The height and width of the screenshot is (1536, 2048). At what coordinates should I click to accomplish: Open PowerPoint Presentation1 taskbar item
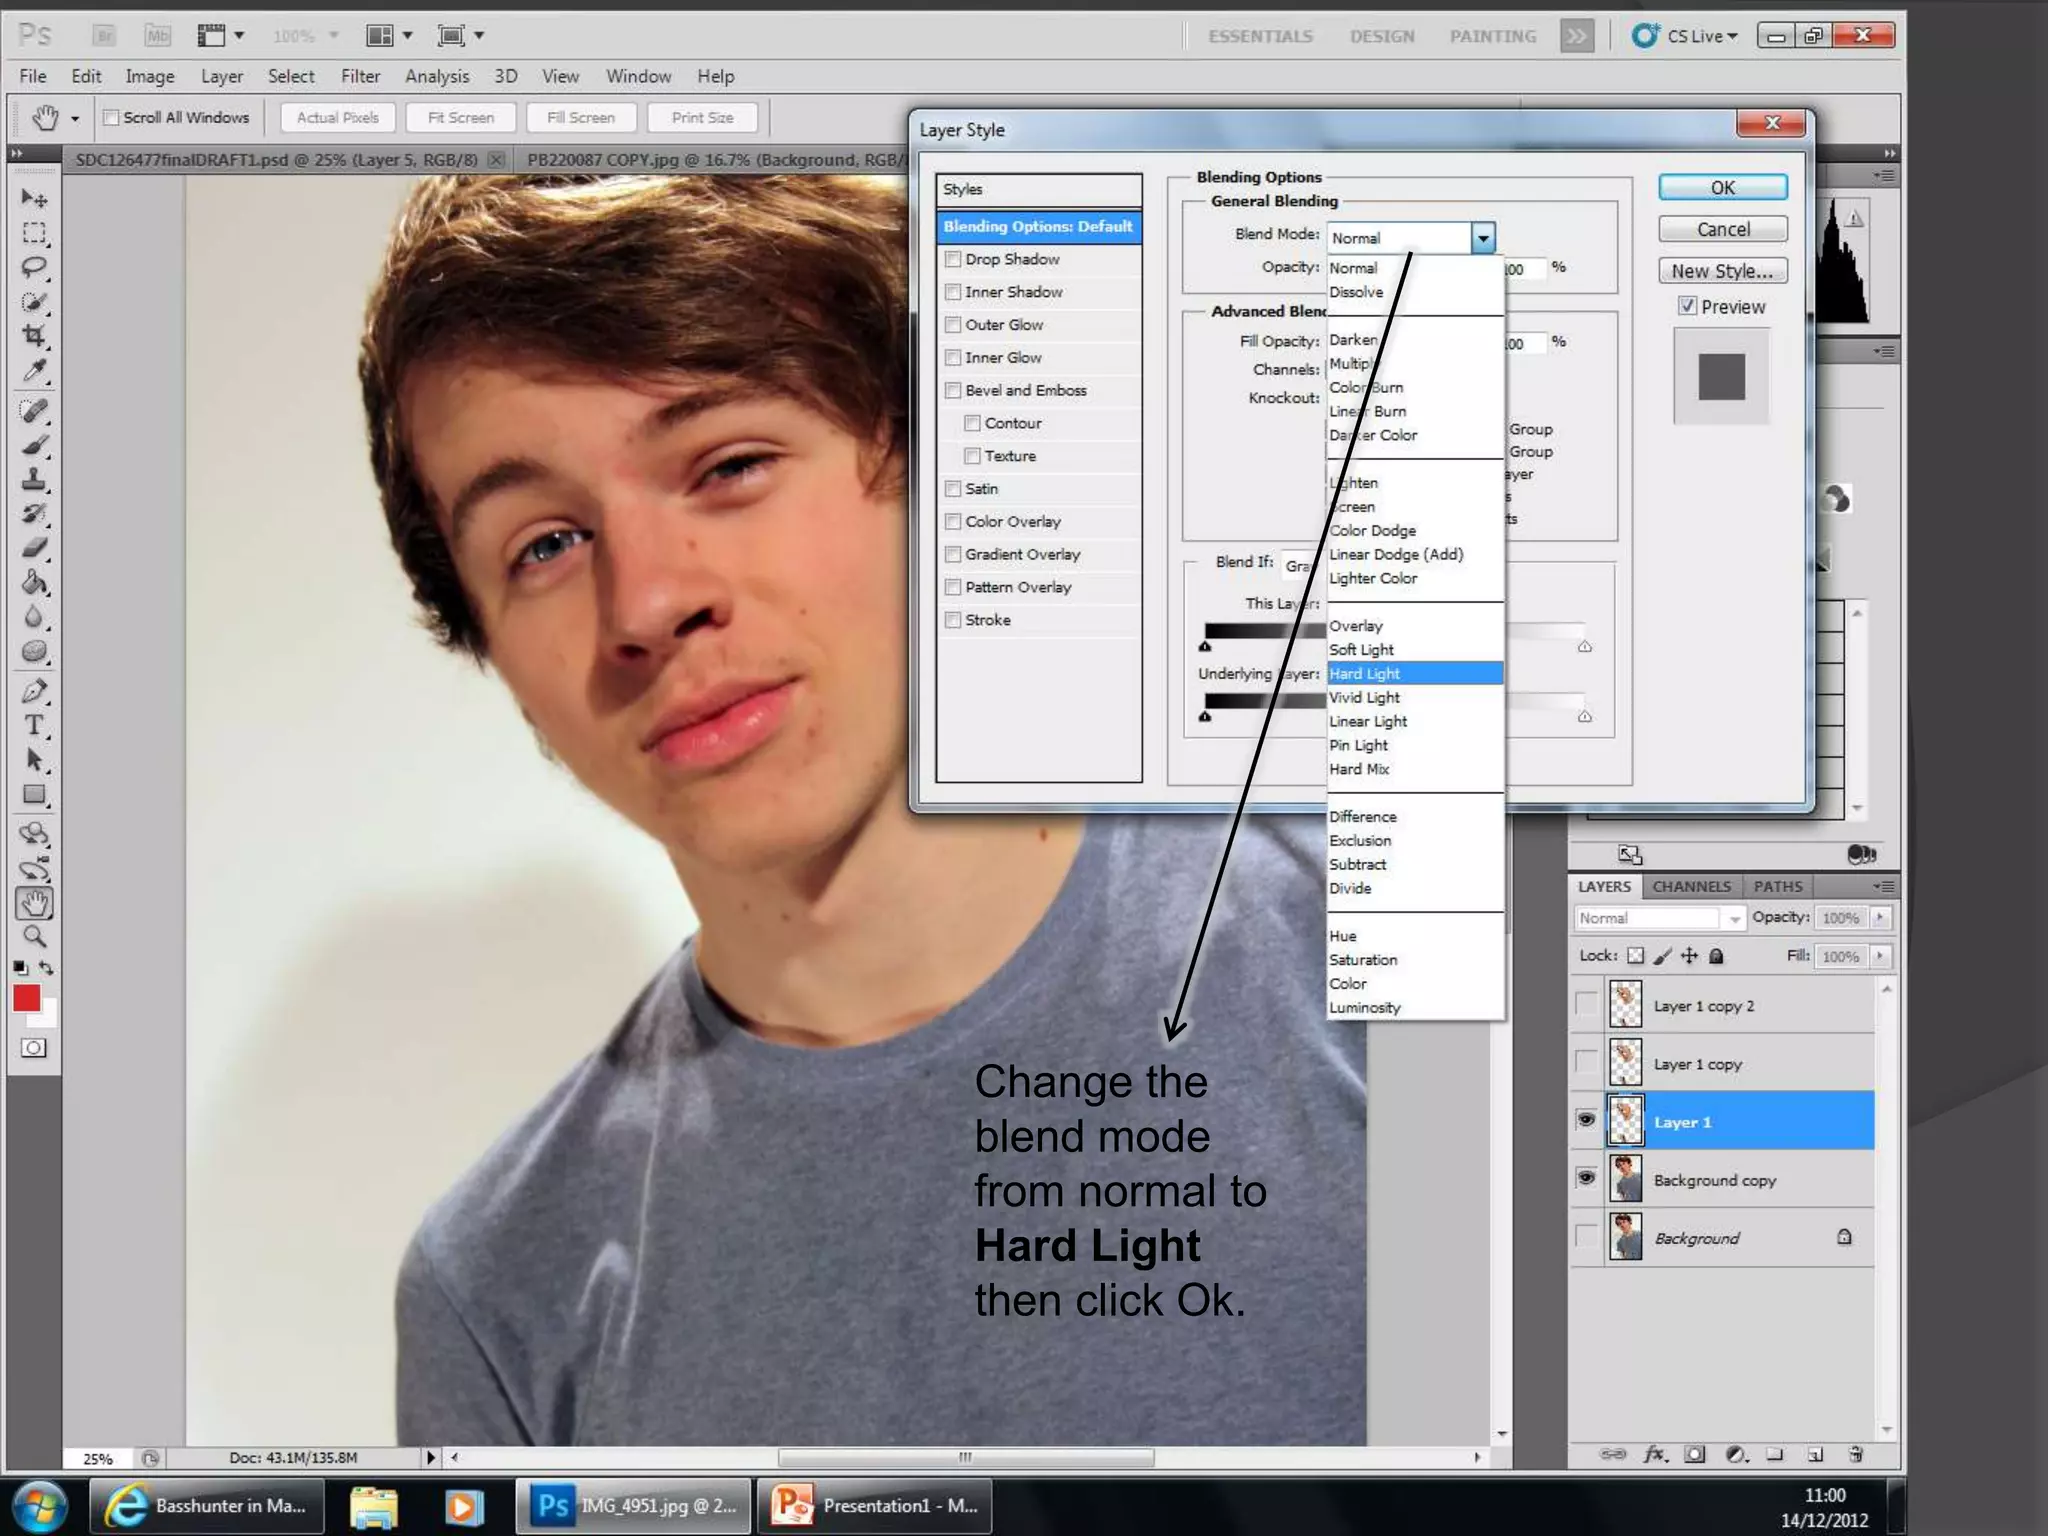coord(875,1506)
